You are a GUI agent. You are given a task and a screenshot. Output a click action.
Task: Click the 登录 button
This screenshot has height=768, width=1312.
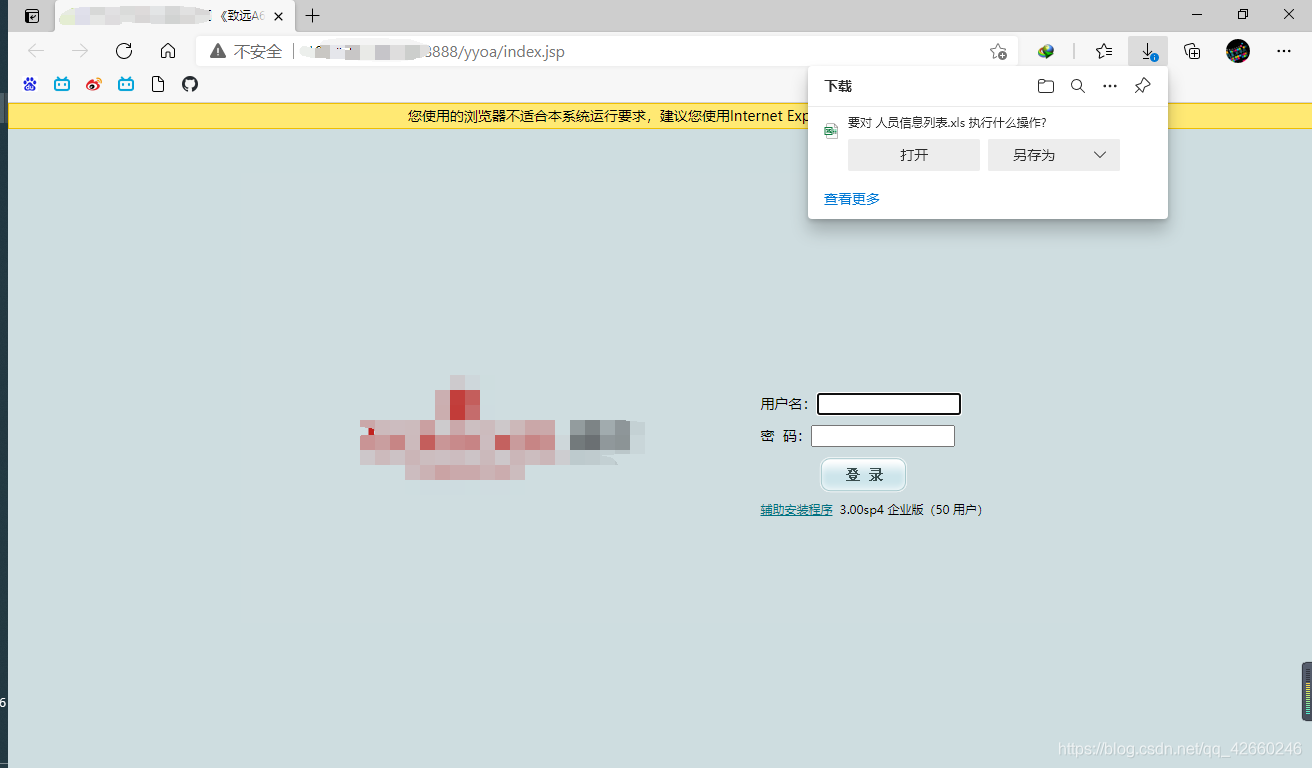tap(864, 475)
